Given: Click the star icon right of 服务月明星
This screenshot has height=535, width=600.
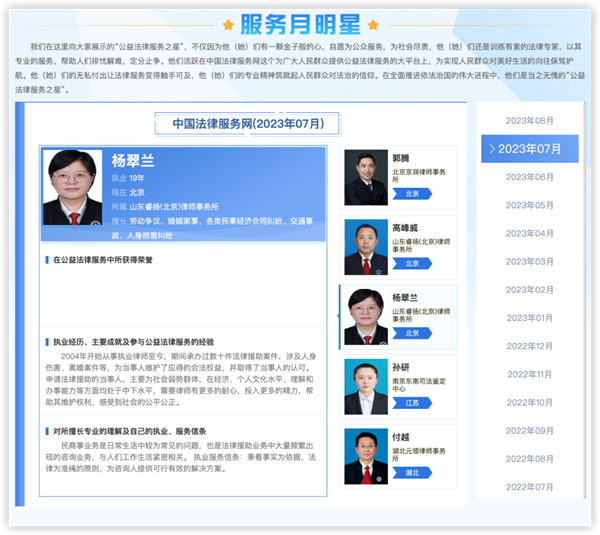Looking at the screenshot, I should (x=373, y=25).
